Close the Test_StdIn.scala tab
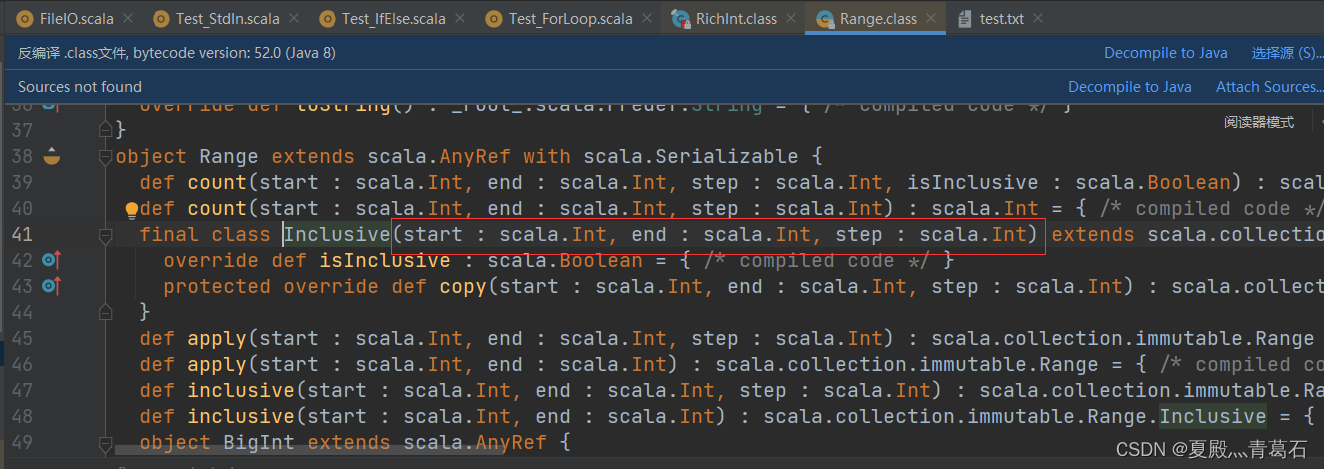 [x=293, y=19]
